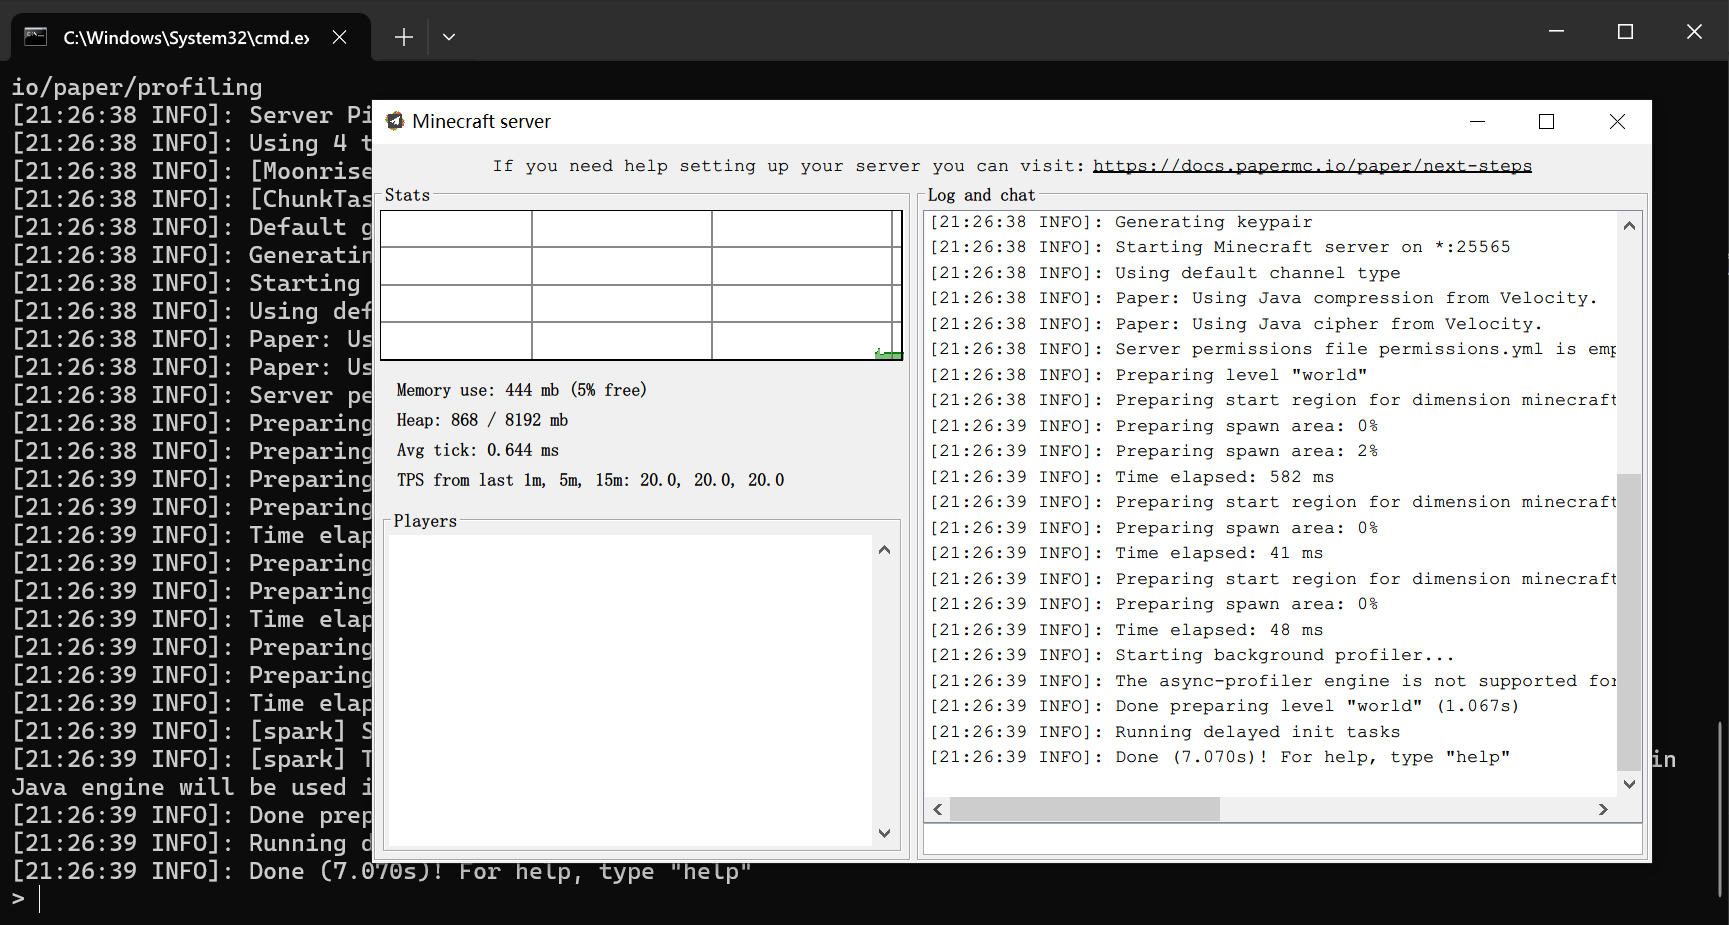Viewport: 1729px width, 925px height.
Task: Click the Minecraft server icon in the title bar
Action: (x=395, y=121)
